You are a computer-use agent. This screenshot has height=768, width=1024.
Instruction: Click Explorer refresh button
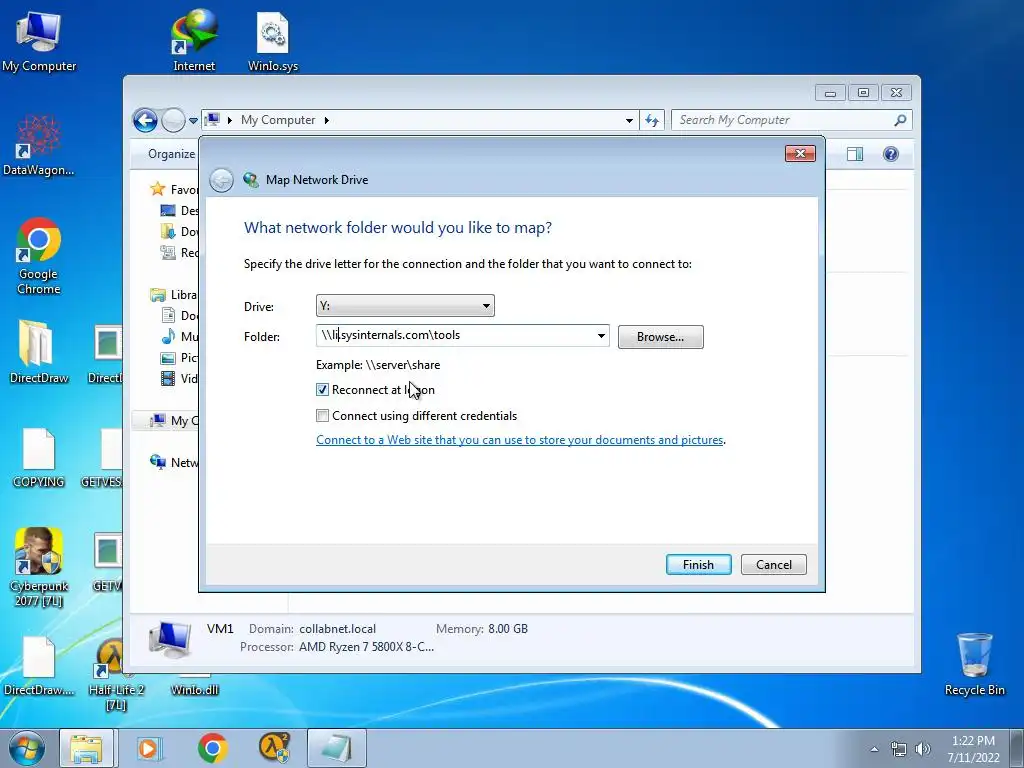coord(652,120)
